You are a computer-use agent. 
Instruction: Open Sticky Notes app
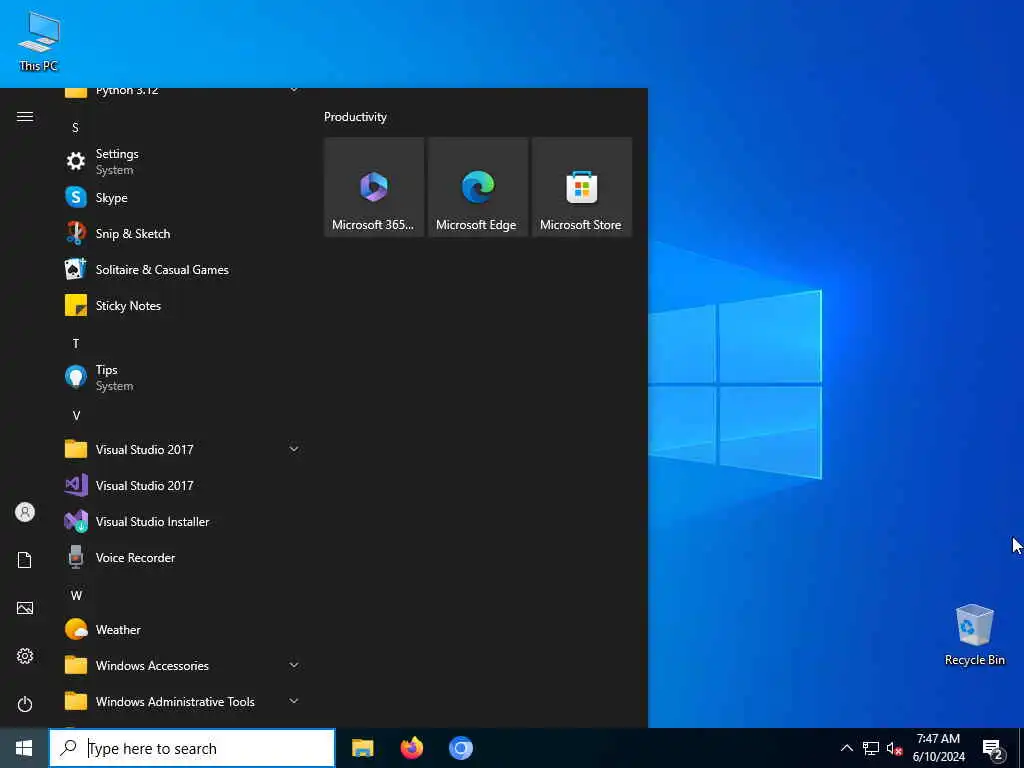tap(183, 305)
